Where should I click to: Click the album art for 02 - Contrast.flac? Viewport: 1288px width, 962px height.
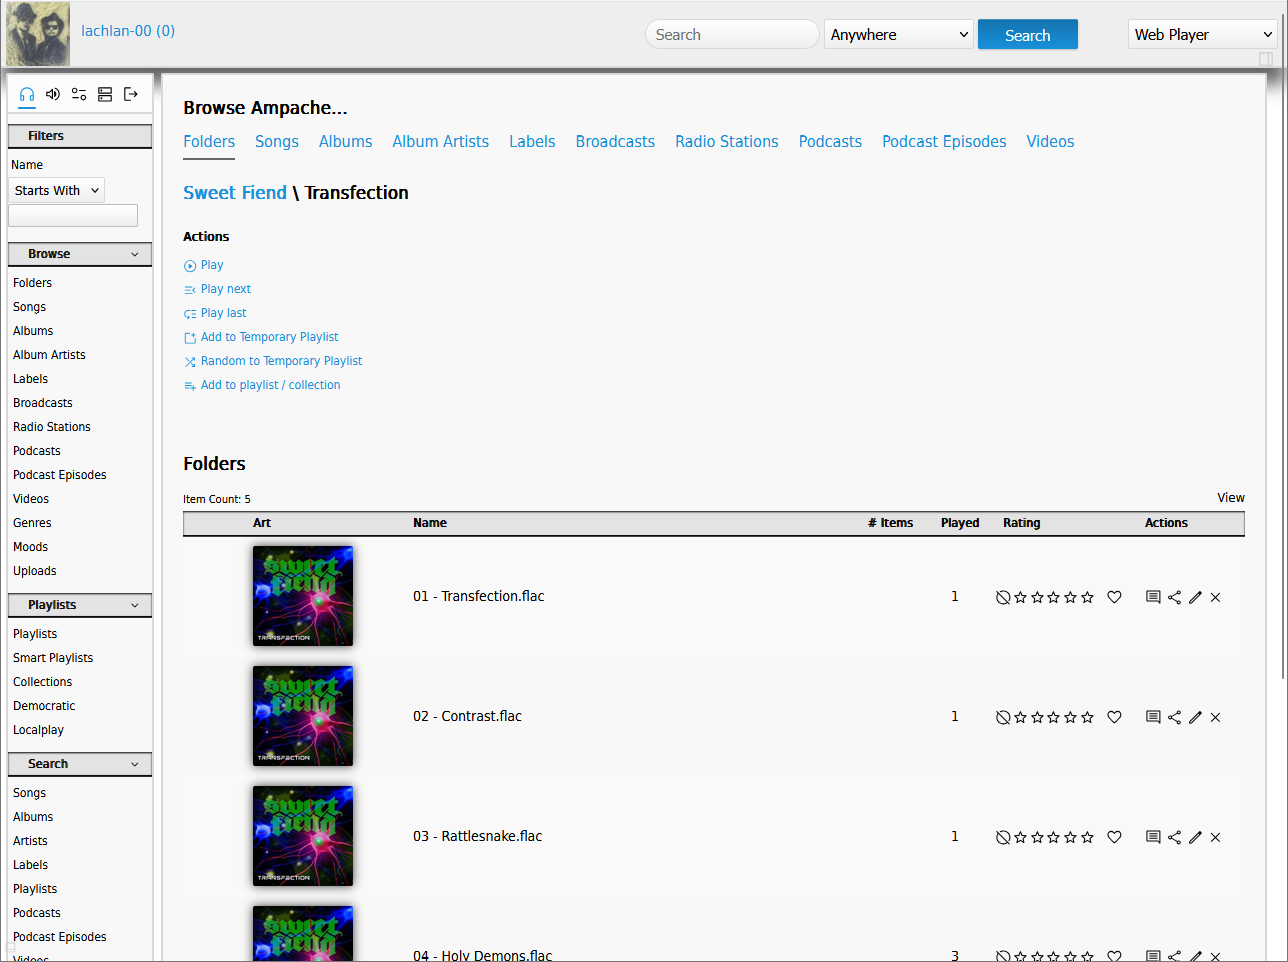[303, 716]
